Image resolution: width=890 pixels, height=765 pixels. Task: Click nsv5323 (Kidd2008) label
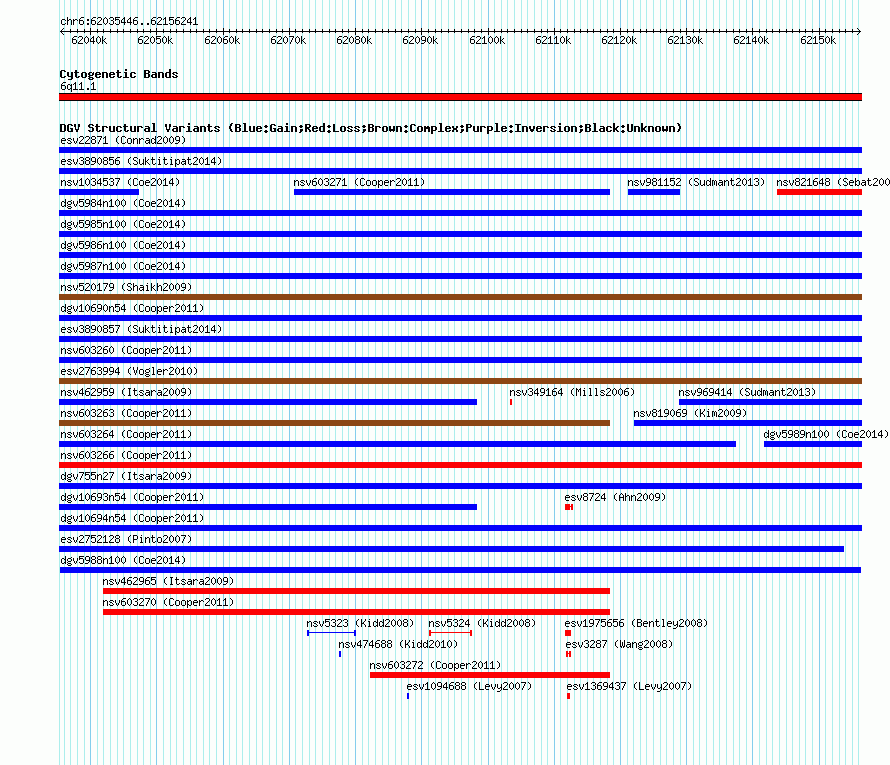[x=360, y=623]
